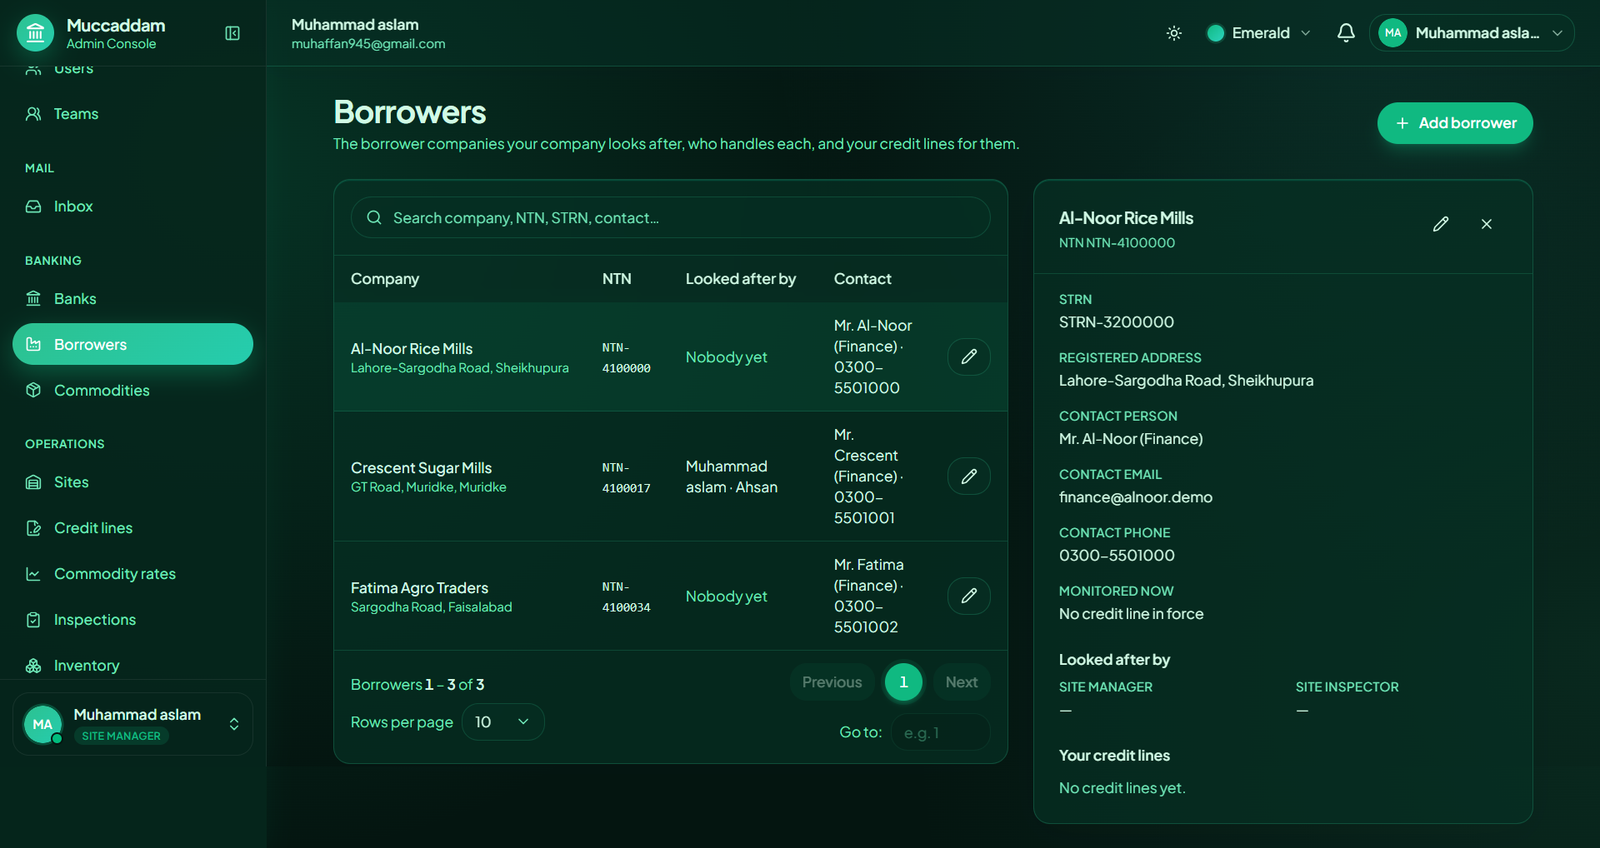Expand the top-right user account menu
Screen dimensions: 1600x848
(x=1471, y=33)
